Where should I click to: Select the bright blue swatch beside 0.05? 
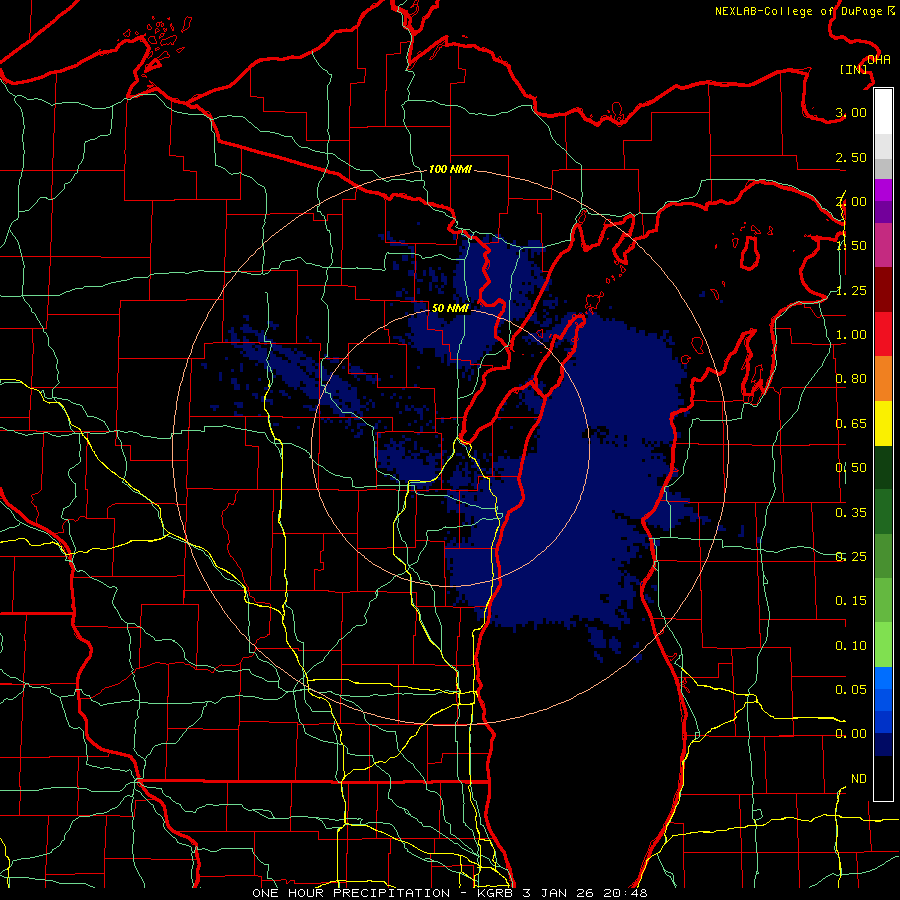[x=883, y=678]
